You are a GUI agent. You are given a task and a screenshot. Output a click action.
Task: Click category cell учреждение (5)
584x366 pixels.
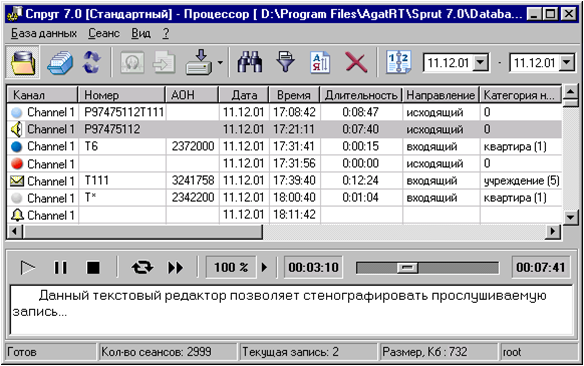point(521,181)
